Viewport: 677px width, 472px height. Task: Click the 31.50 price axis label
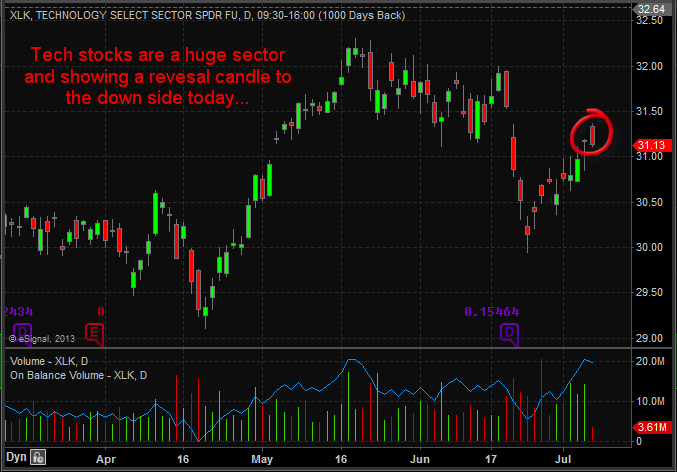(x=649, y=111)
